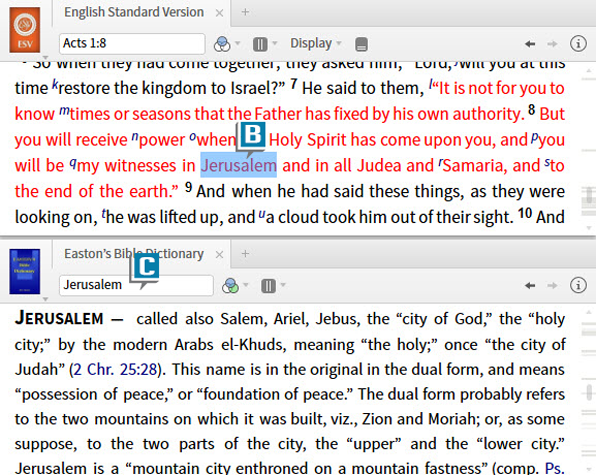This screenshot has height=475, width=596.
Task: Click footnote marker n before power
Action: tap(135, 137)
